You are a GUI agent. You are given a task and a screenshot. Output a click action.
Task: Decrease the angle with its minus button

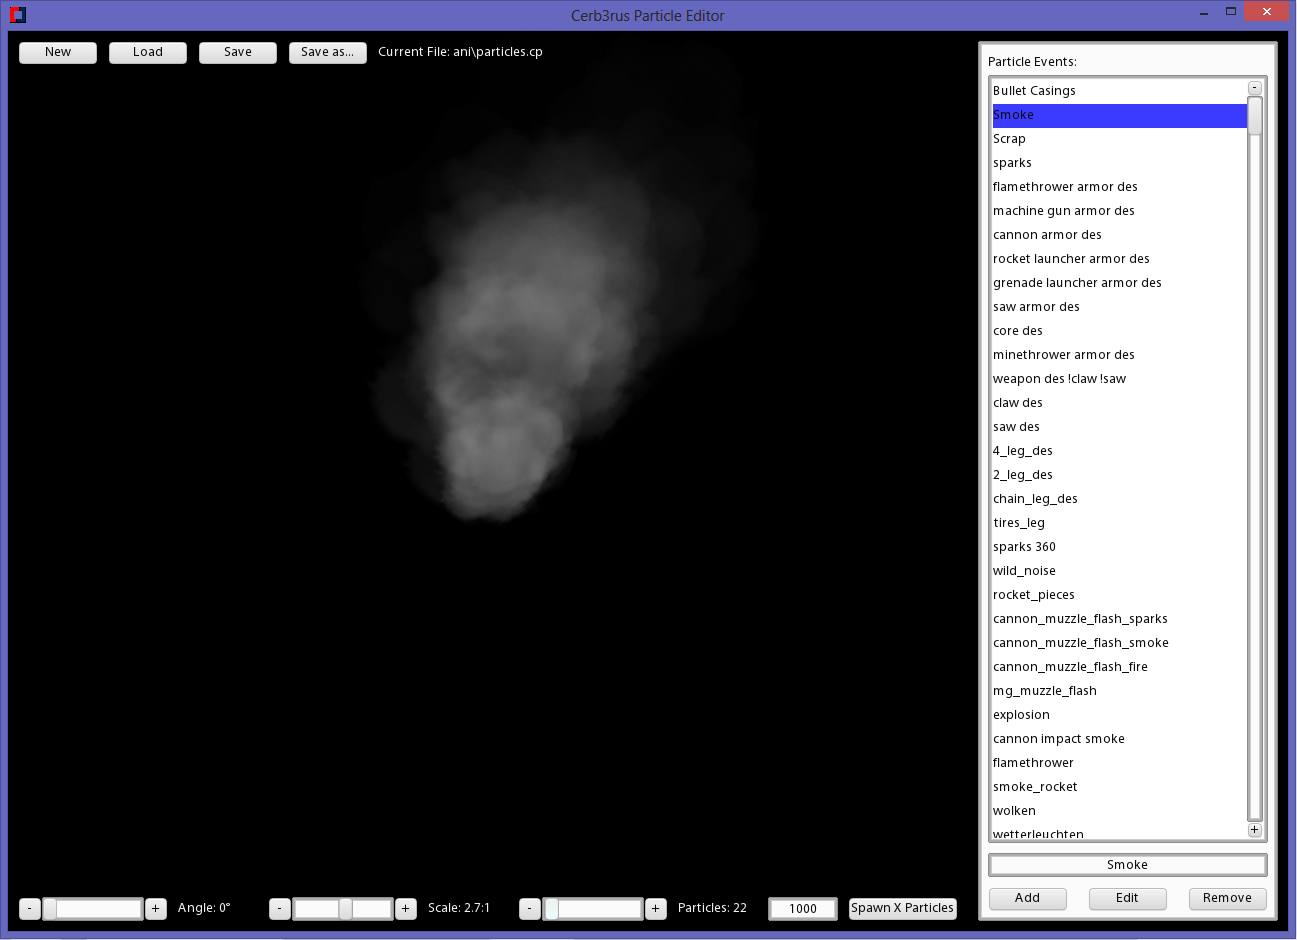click(x=29, y=908)
